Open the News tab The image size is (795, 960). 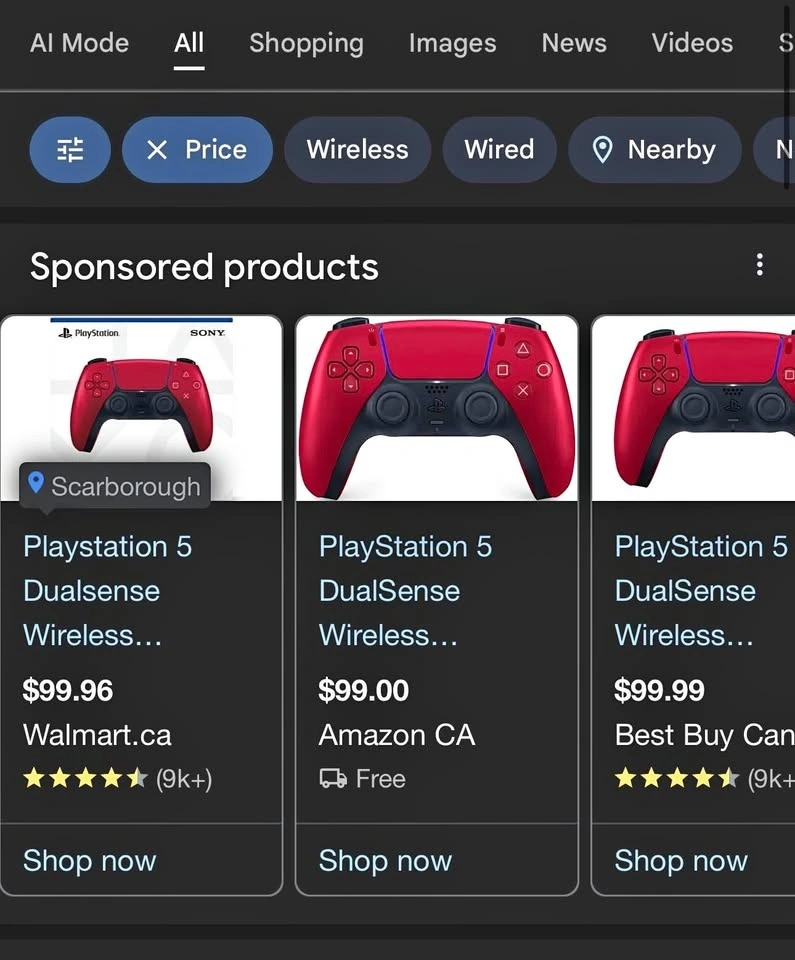pyautogui.click(x=574, y=43)
